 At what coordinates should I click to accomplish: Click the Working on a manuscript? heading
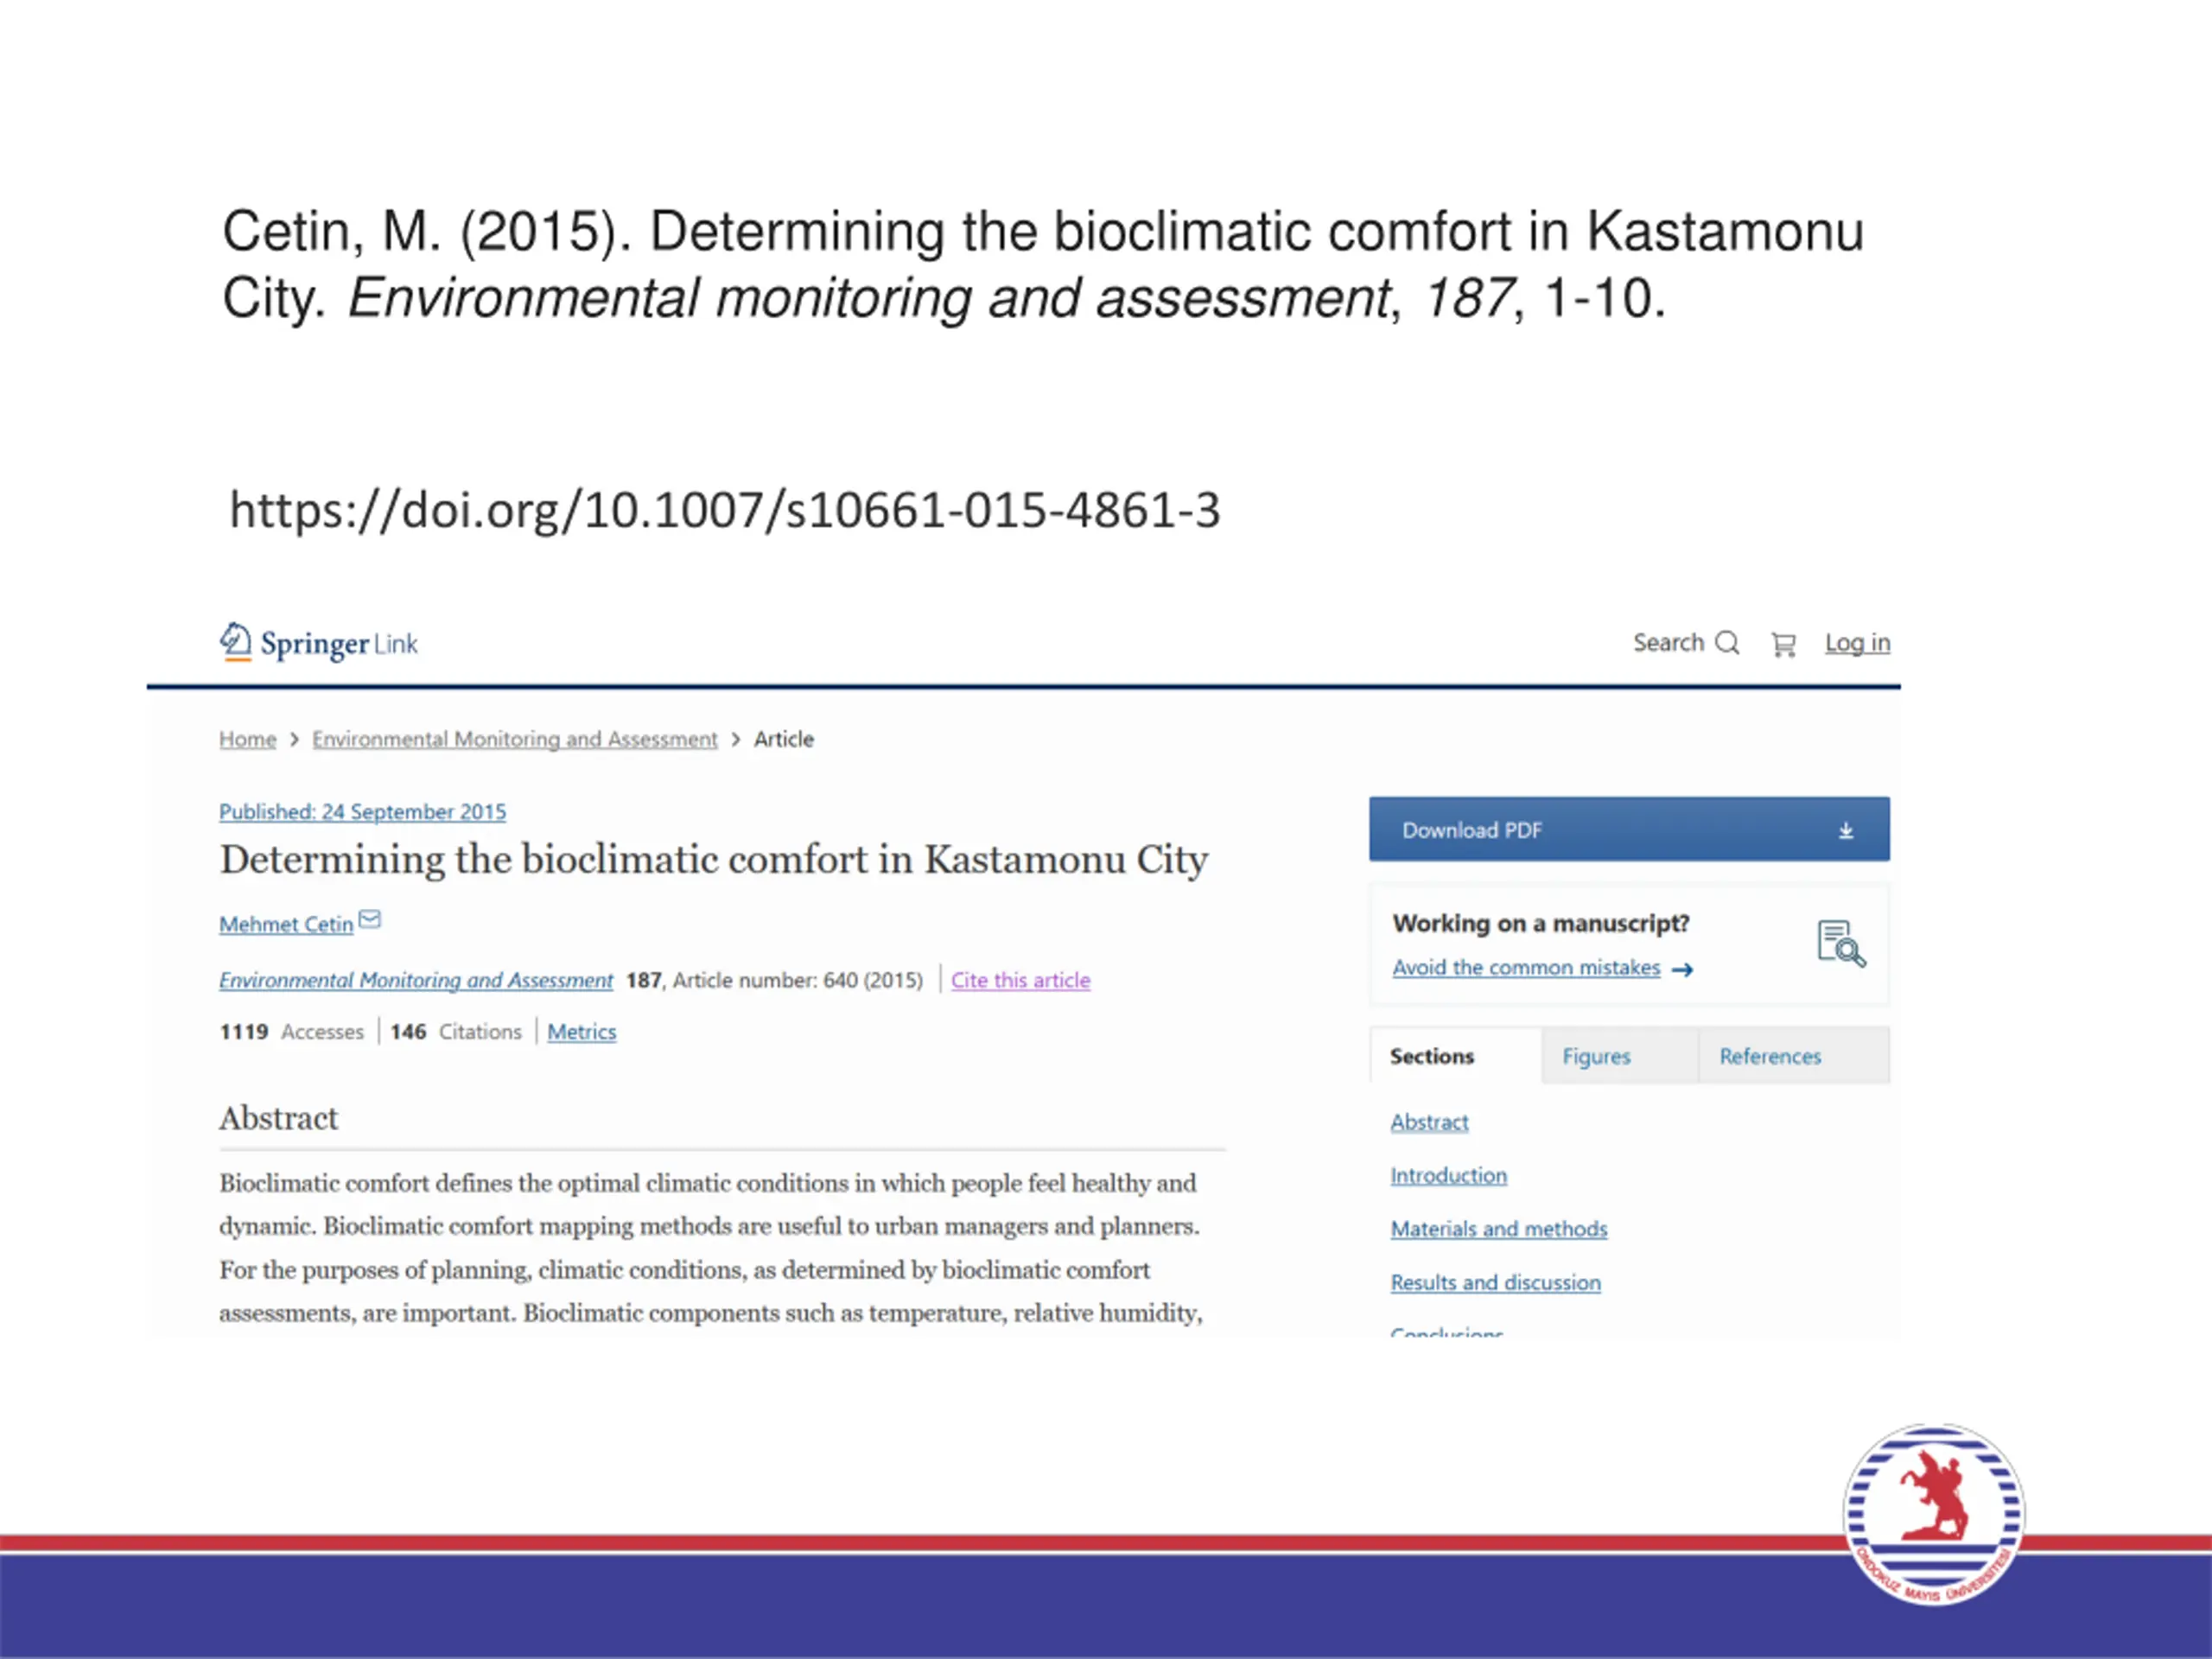pyautogui.click(x=1541, y=923)
